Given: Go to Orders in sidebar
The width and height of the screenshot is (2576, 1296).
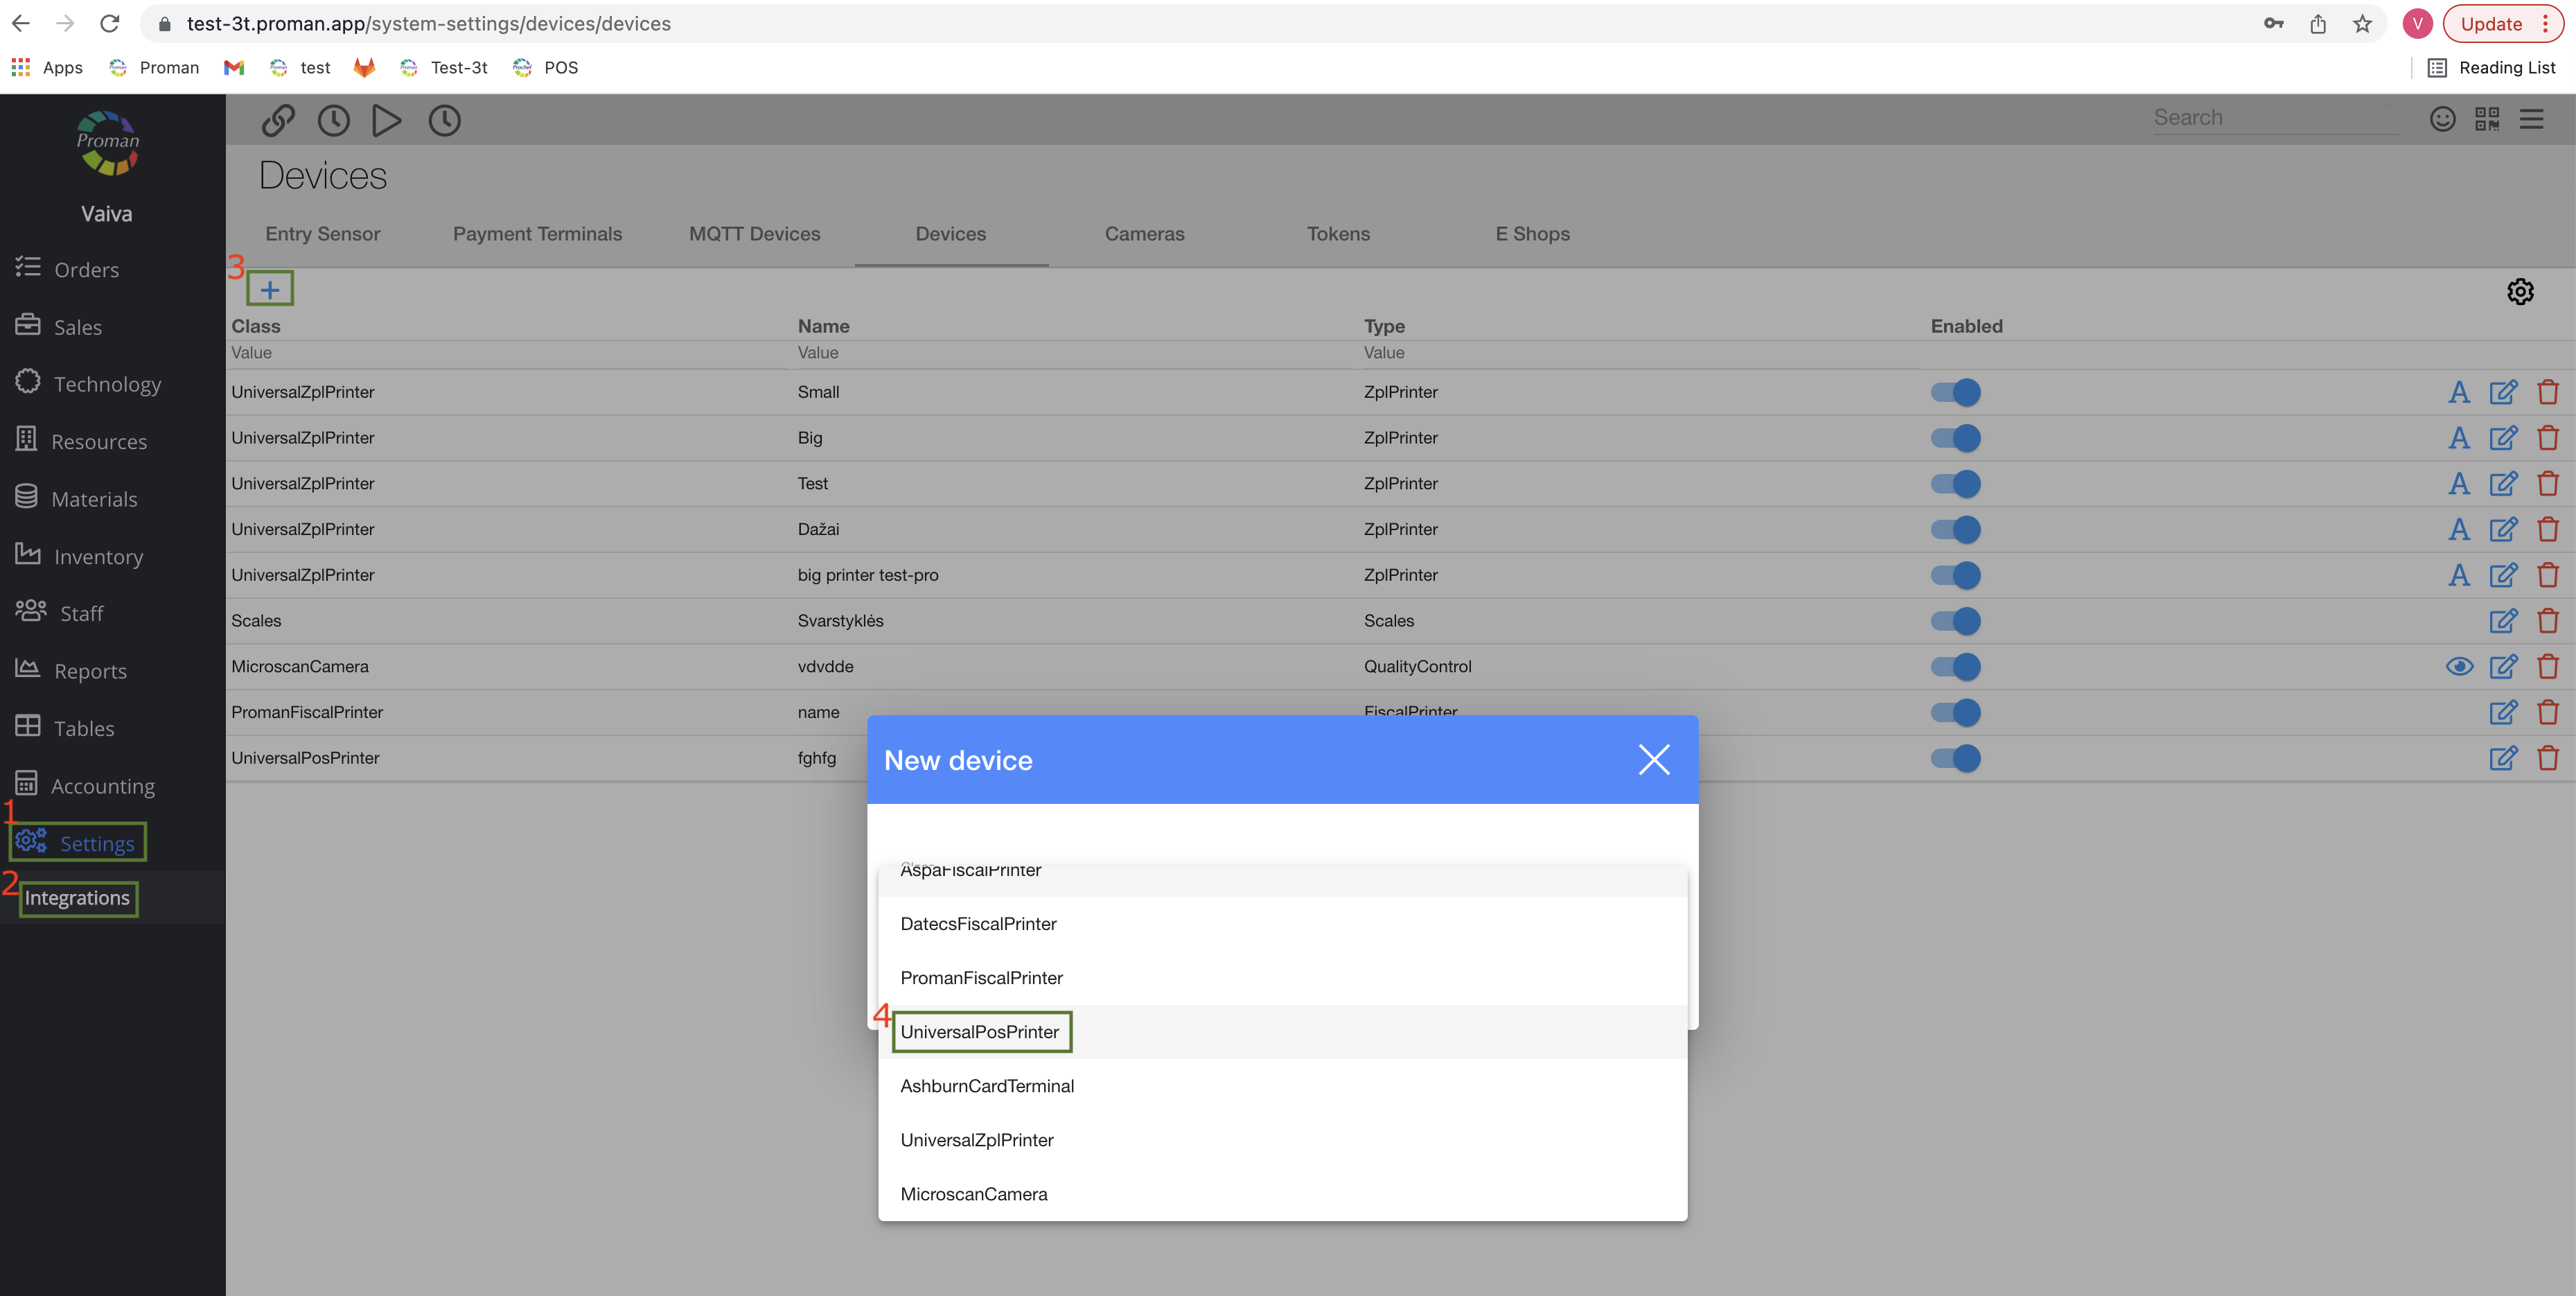Looking at the screenshot, I should pos(86,270).
